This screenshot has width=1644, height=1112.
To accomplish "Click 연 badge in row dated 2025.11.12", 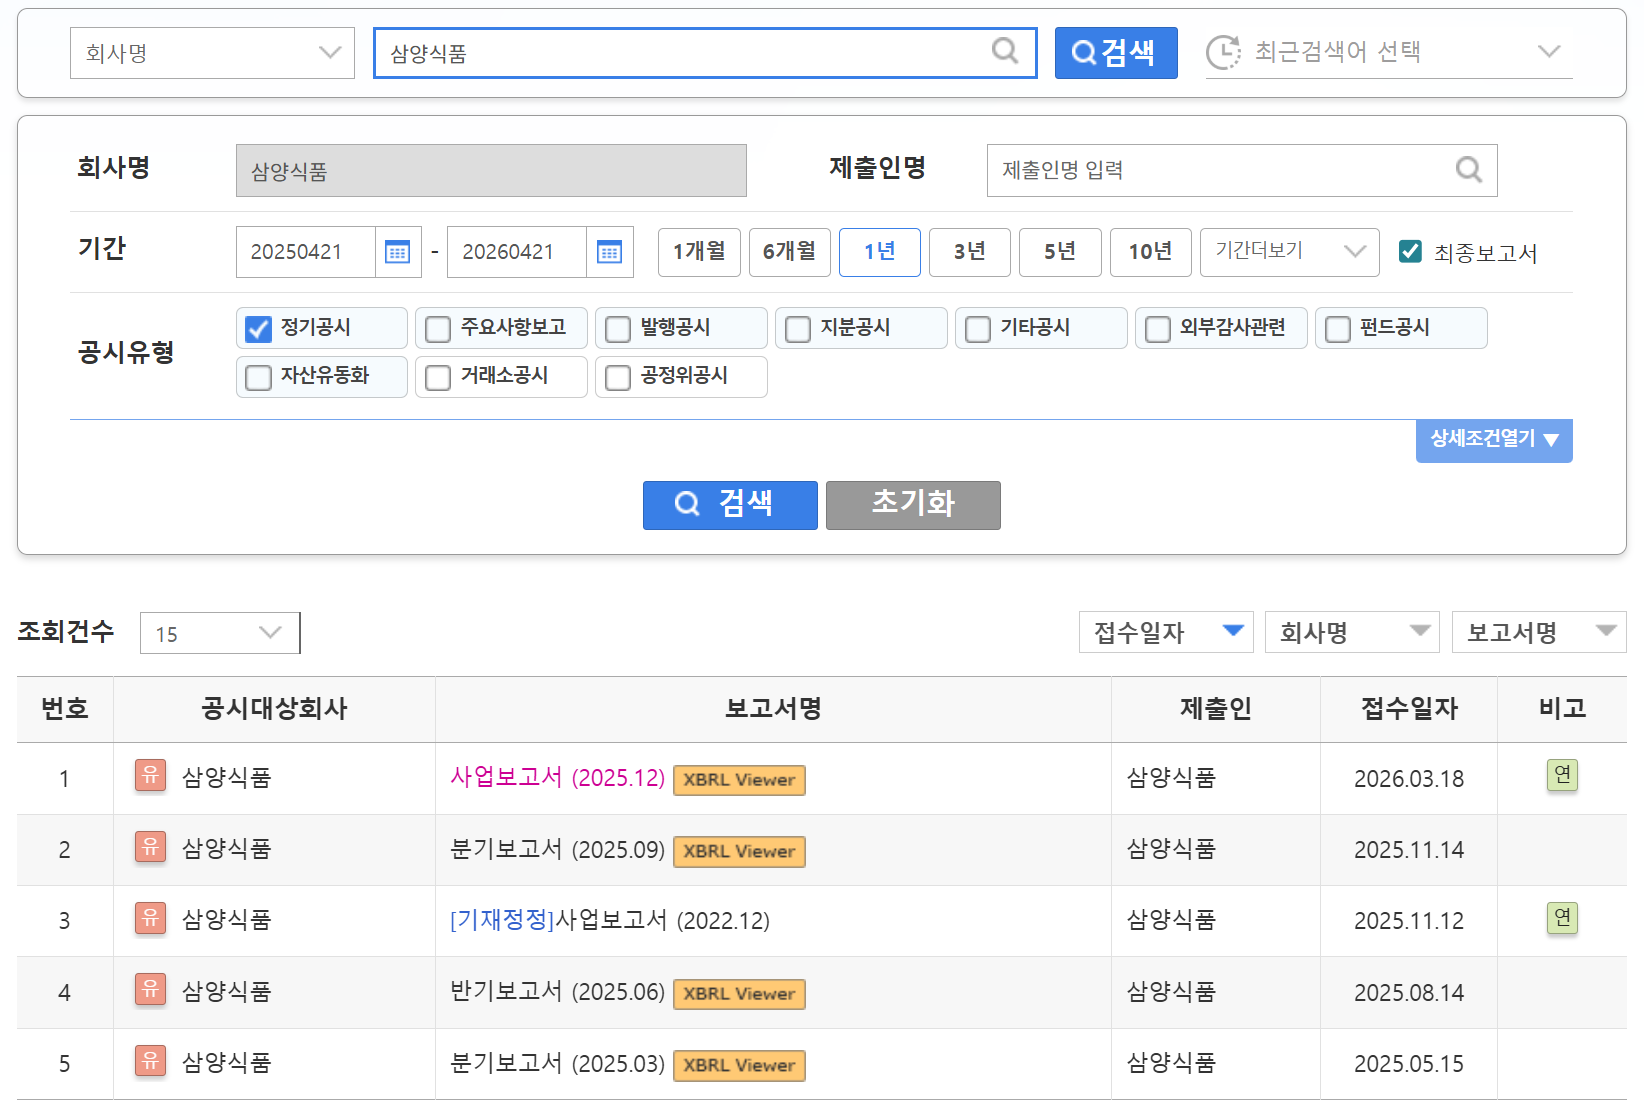I will [x=1562, y=917].
